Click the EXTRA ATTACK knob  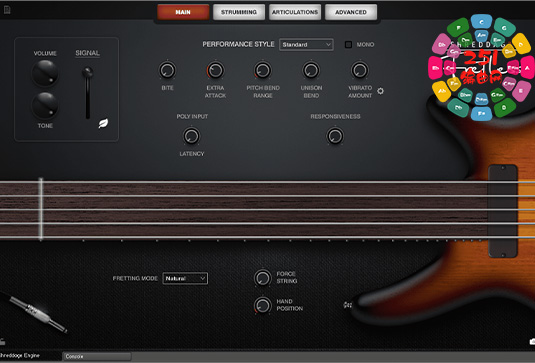click(x=215, y=70)
